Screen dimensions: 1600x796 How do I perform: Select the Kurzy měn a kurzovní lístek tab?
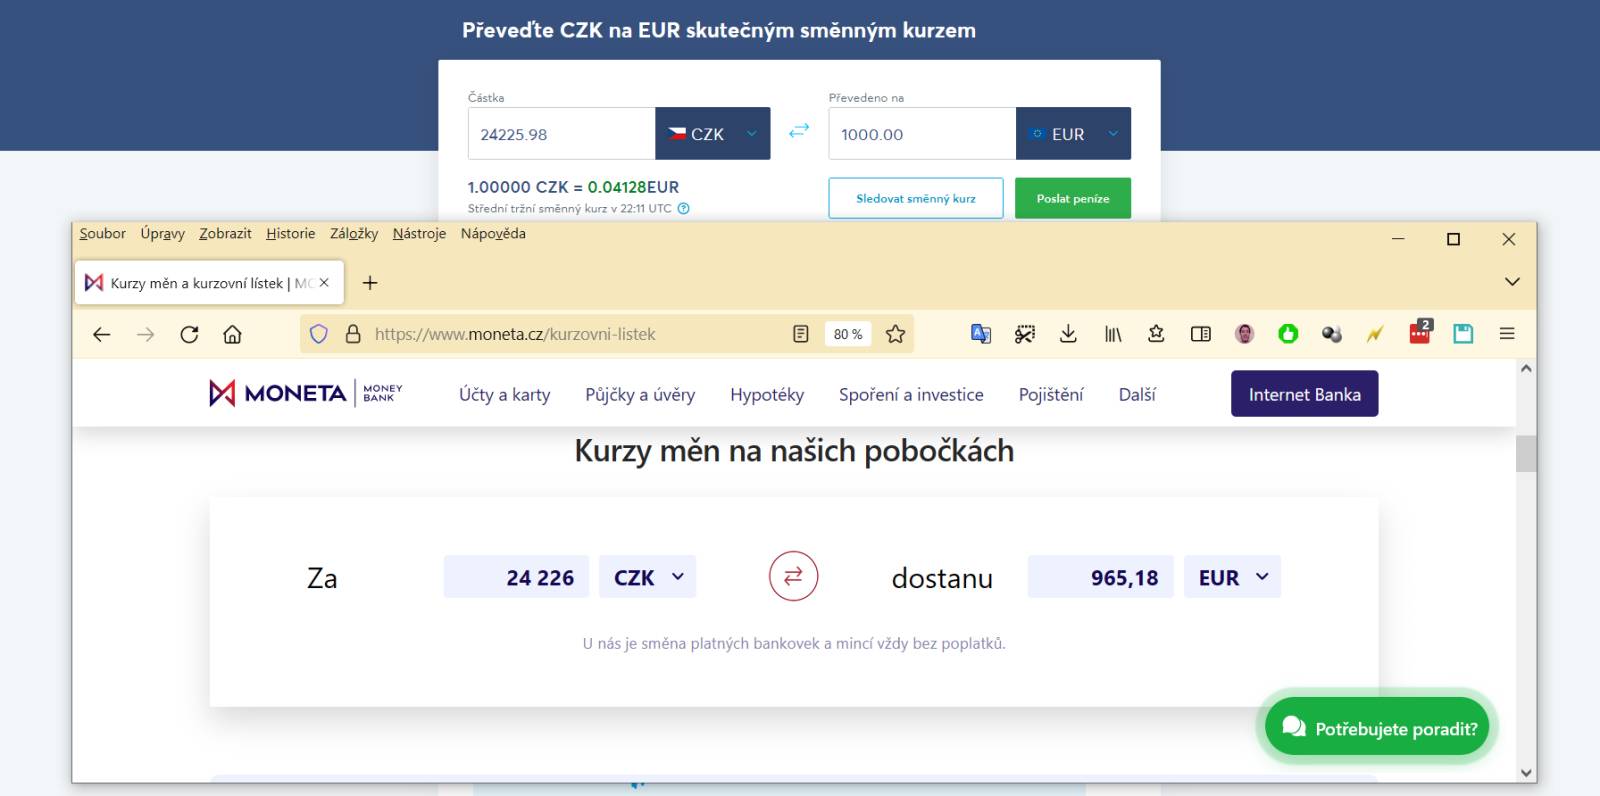click(210, 283)
